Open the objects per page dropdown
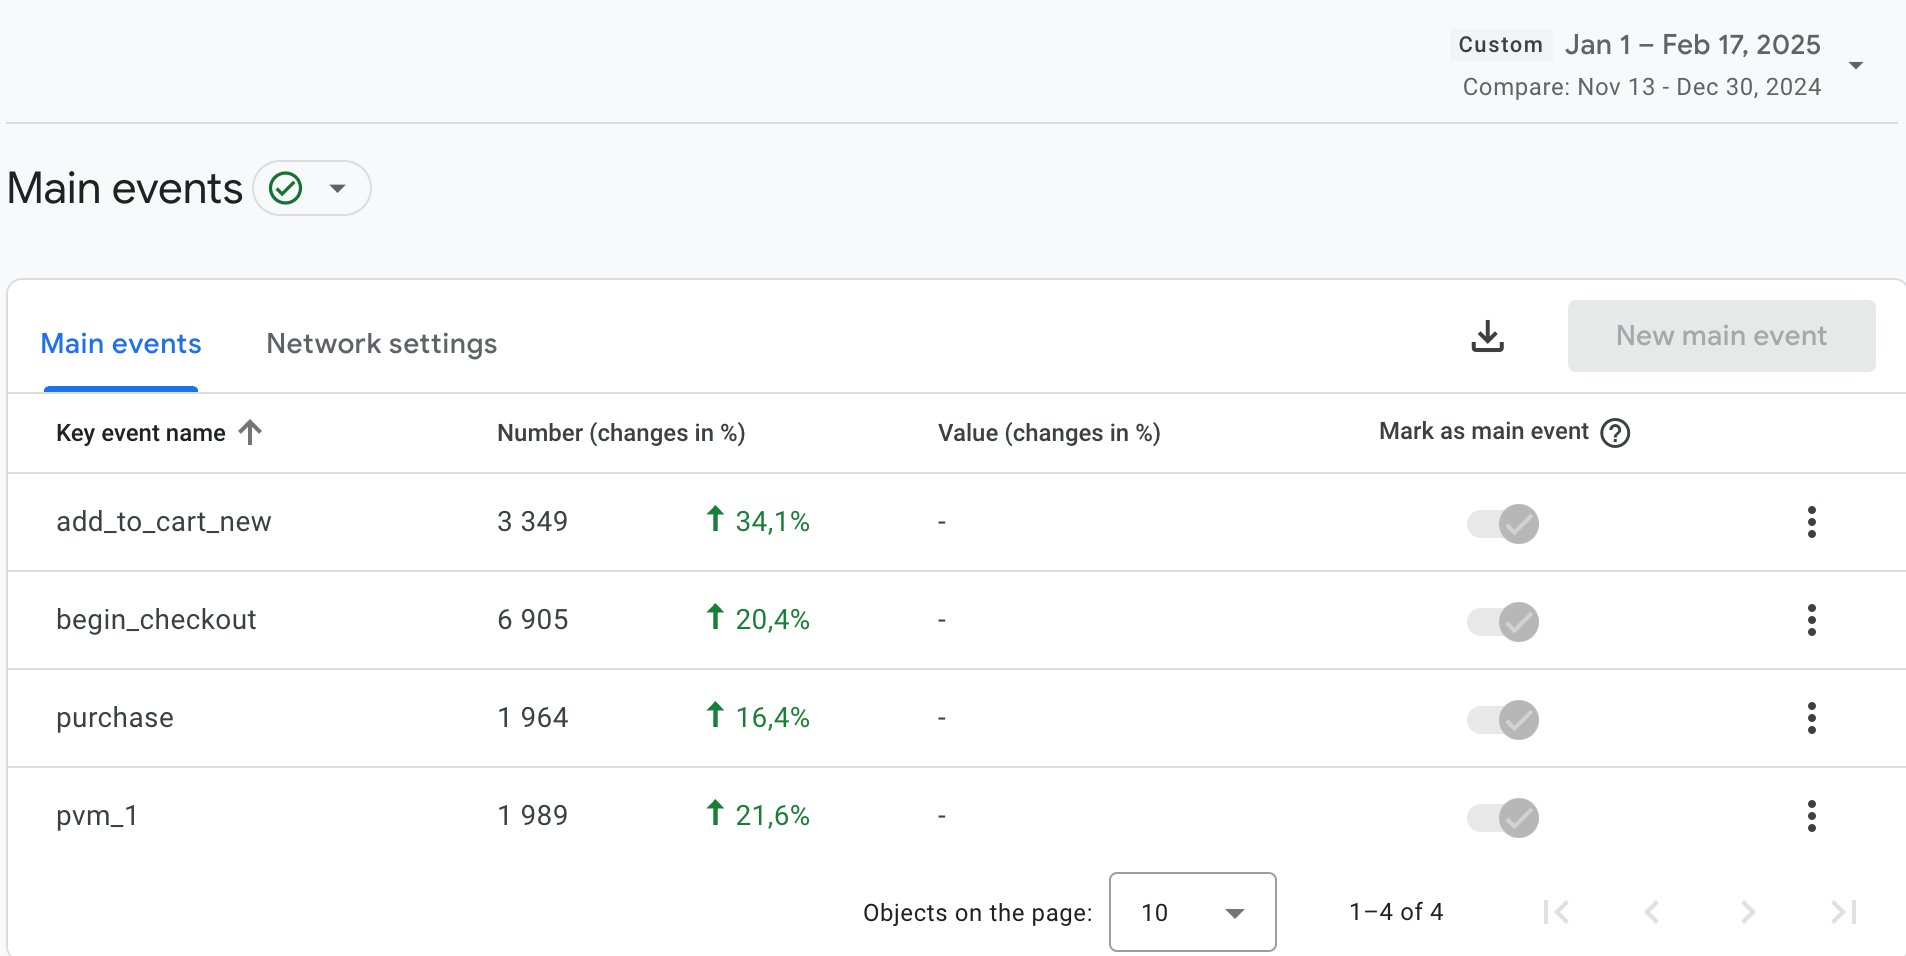 click(1192, 912)
